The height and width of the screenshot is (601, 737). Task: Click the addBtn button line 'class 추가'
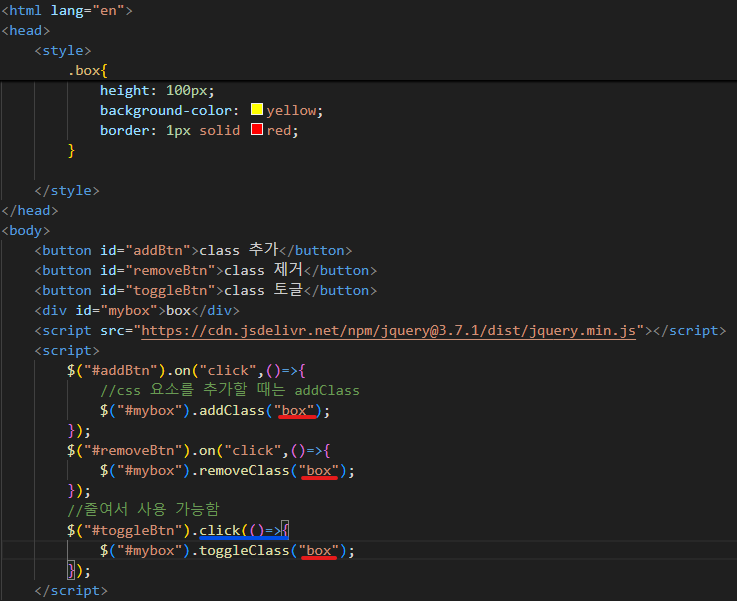click(193, 250)
